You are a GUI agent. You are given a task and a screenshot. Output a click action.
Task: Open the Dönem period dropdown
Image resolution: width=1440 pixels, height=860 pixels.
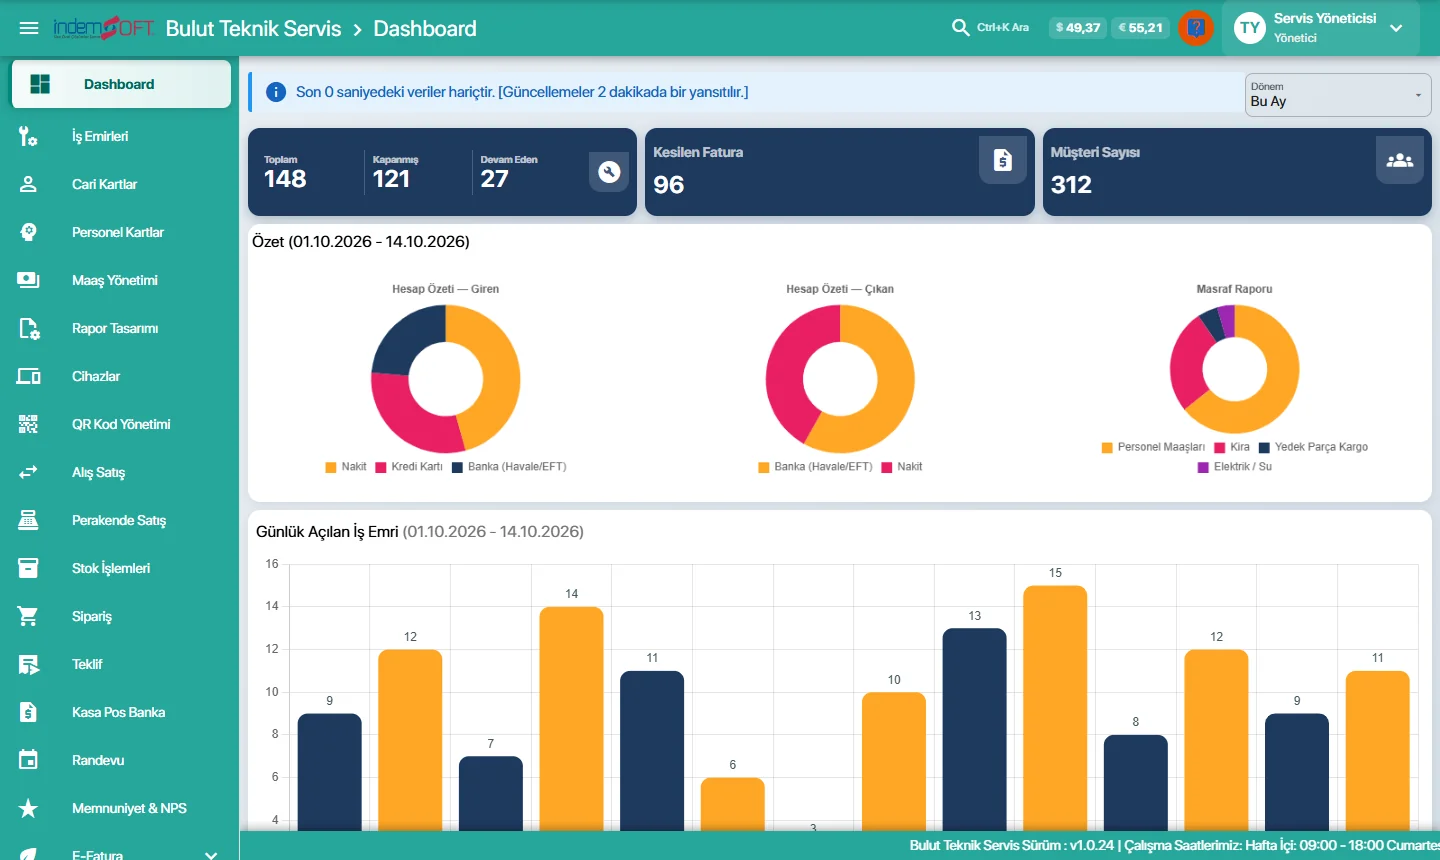(1338, 95)
